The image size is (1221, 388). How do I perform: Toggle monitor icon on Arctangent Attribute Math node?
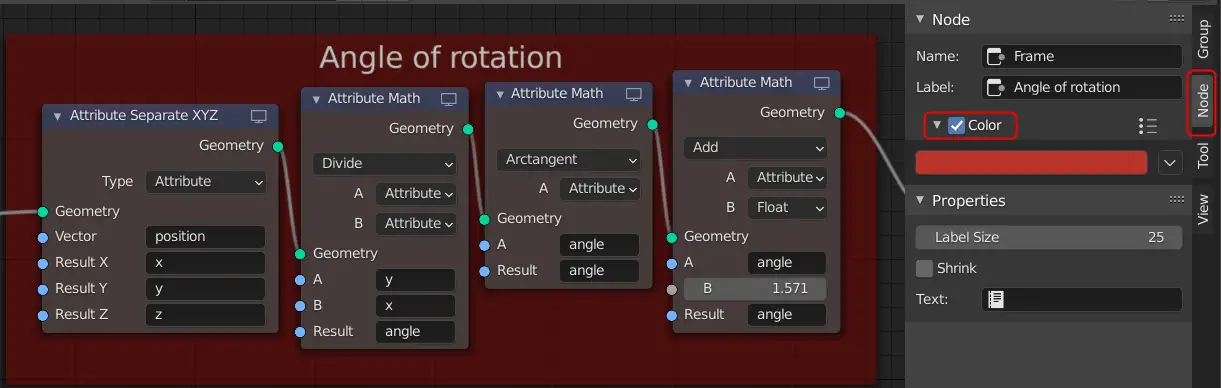coord(634,94)
